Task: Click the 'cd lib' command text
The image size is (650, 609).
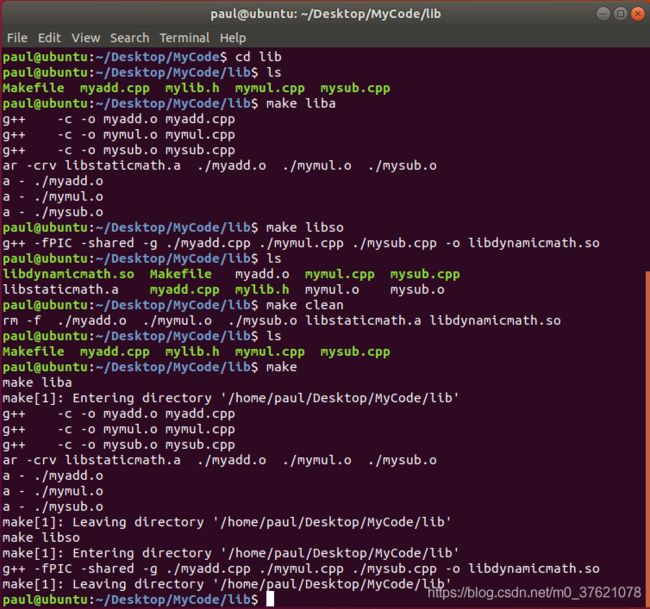Action: tap(258, 56)
